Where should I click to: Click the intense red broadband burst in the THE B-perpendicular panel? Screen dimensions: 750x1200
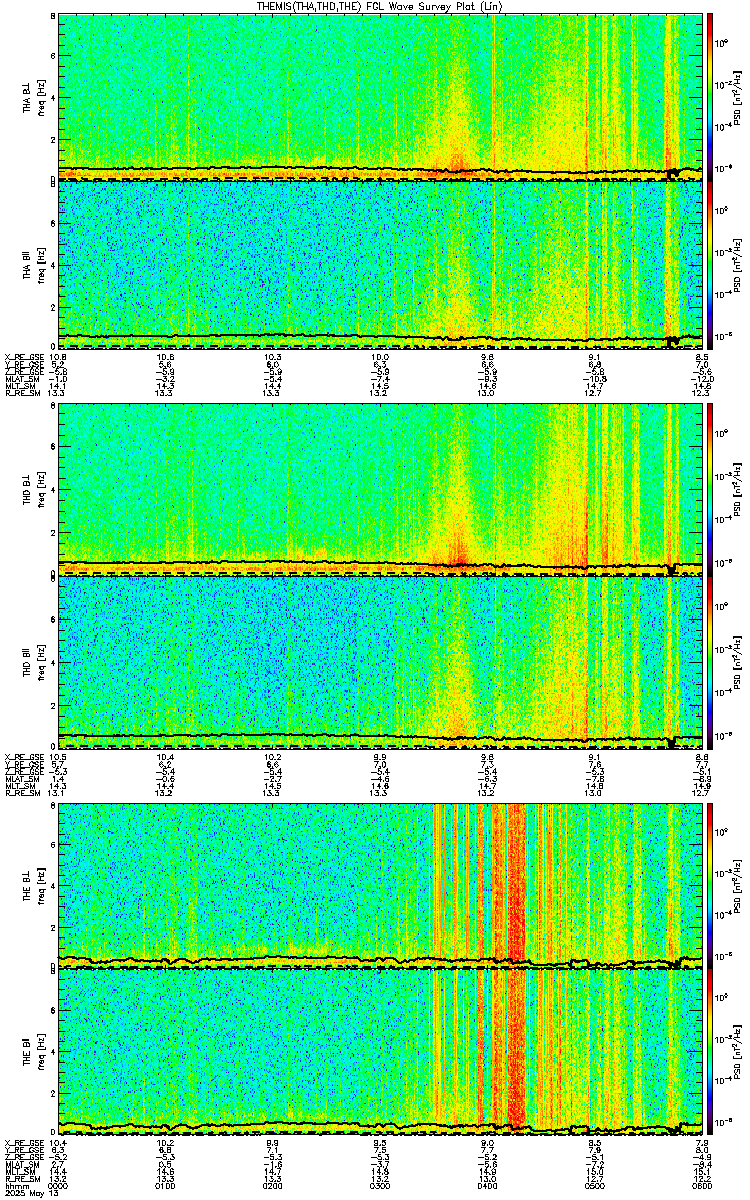pos(516,885)
